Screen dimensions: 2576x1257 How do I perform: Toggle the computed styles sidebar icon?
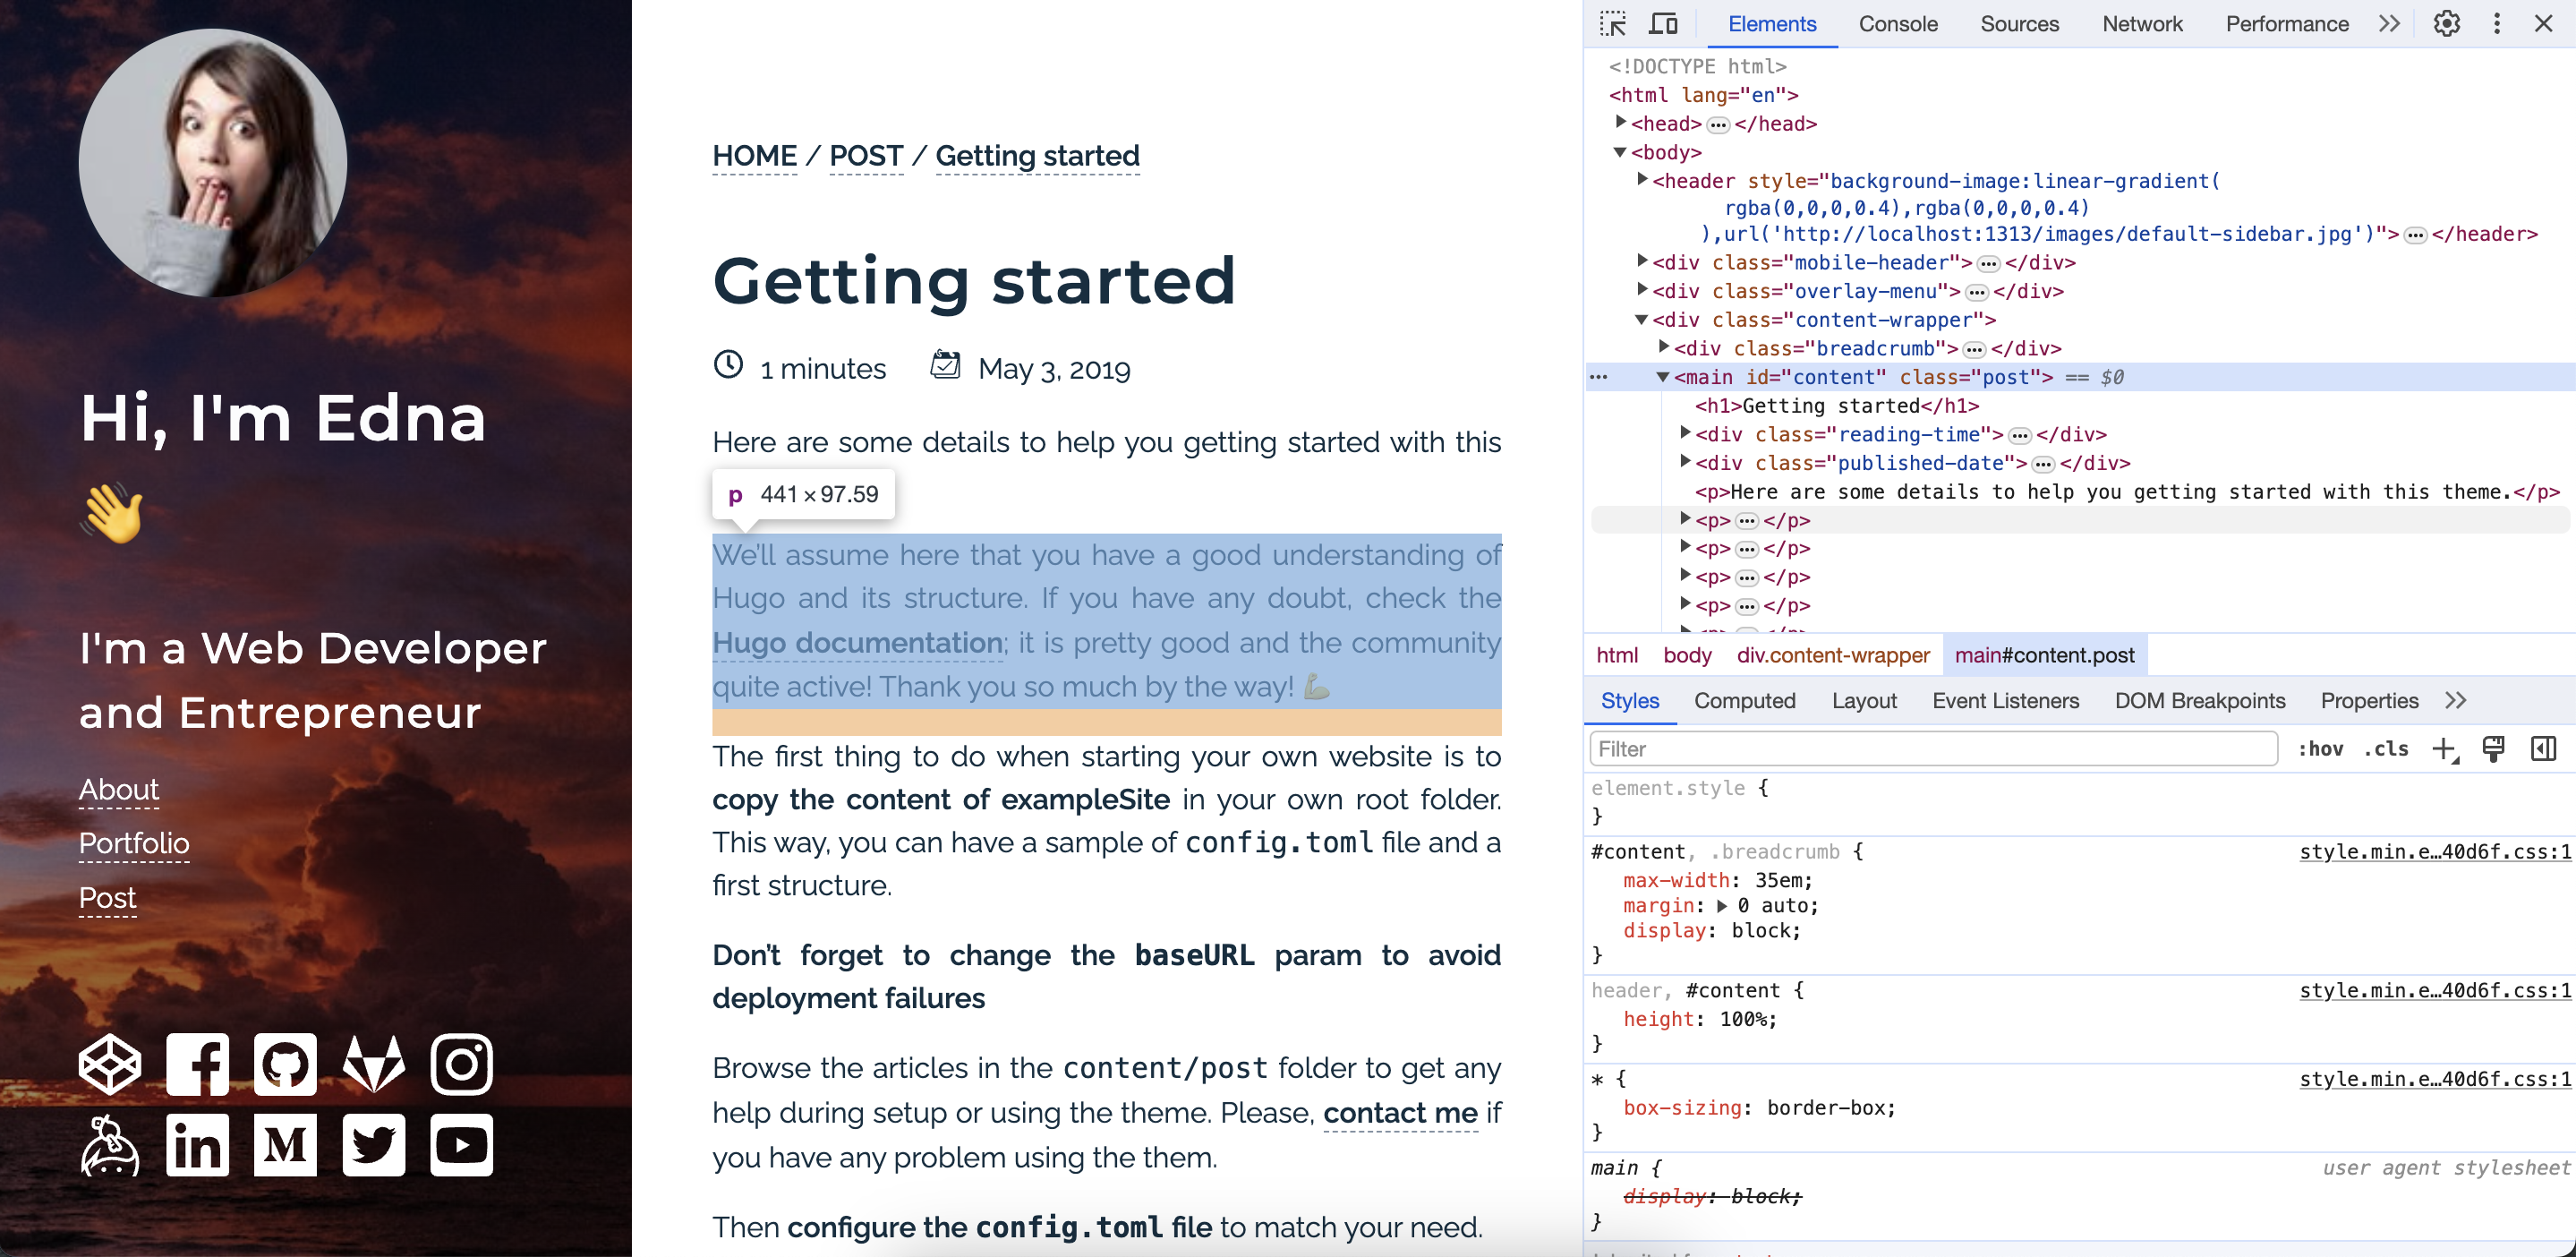(2543, 749)
